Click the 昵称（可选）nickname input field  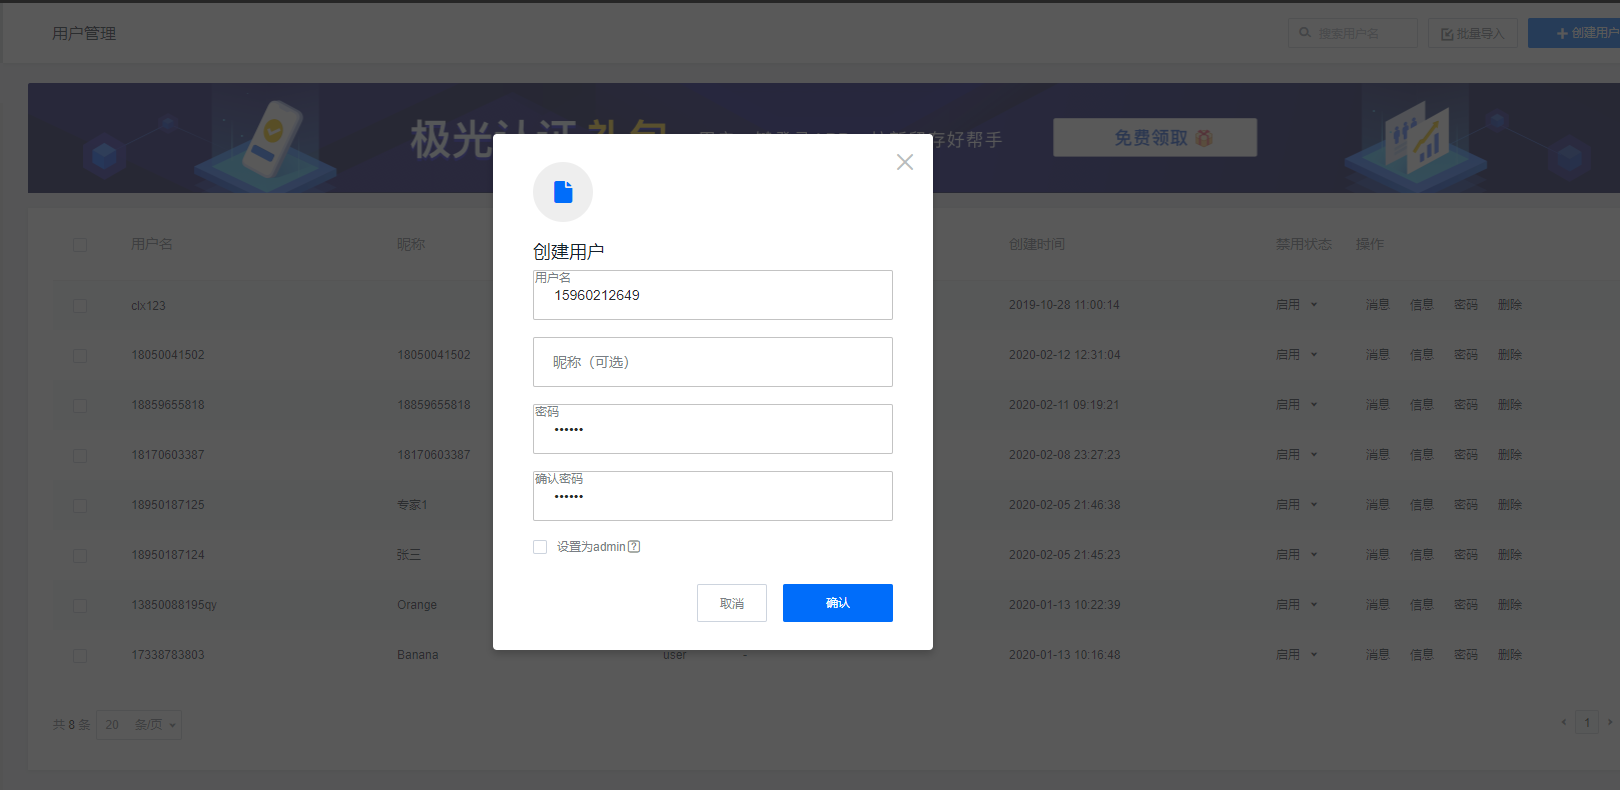click(712, 362)
